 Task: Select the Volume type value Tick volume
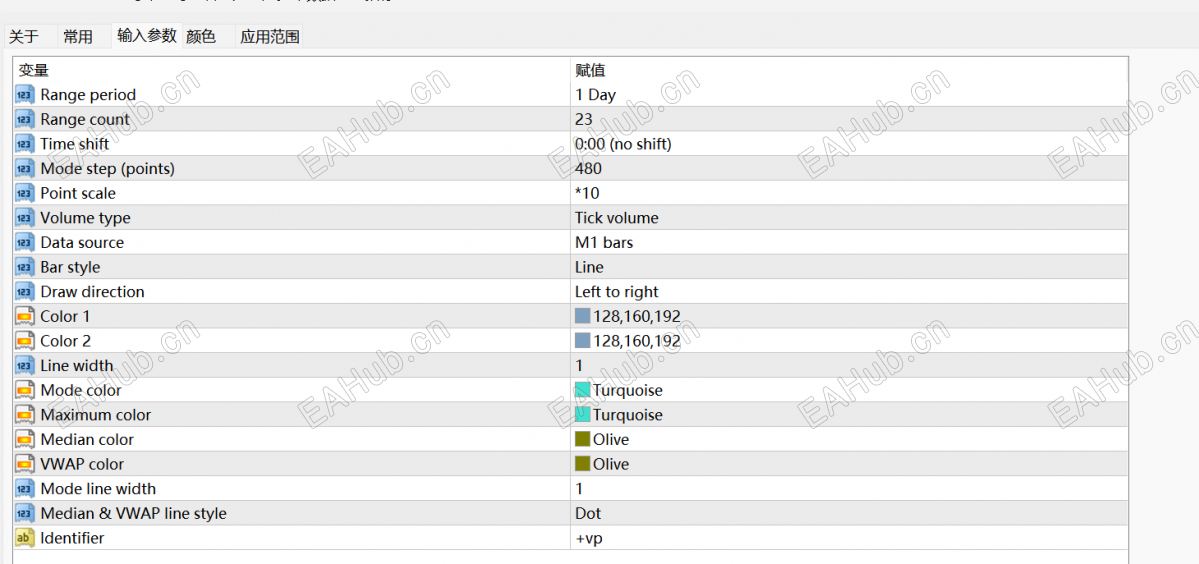click(616, 218)
